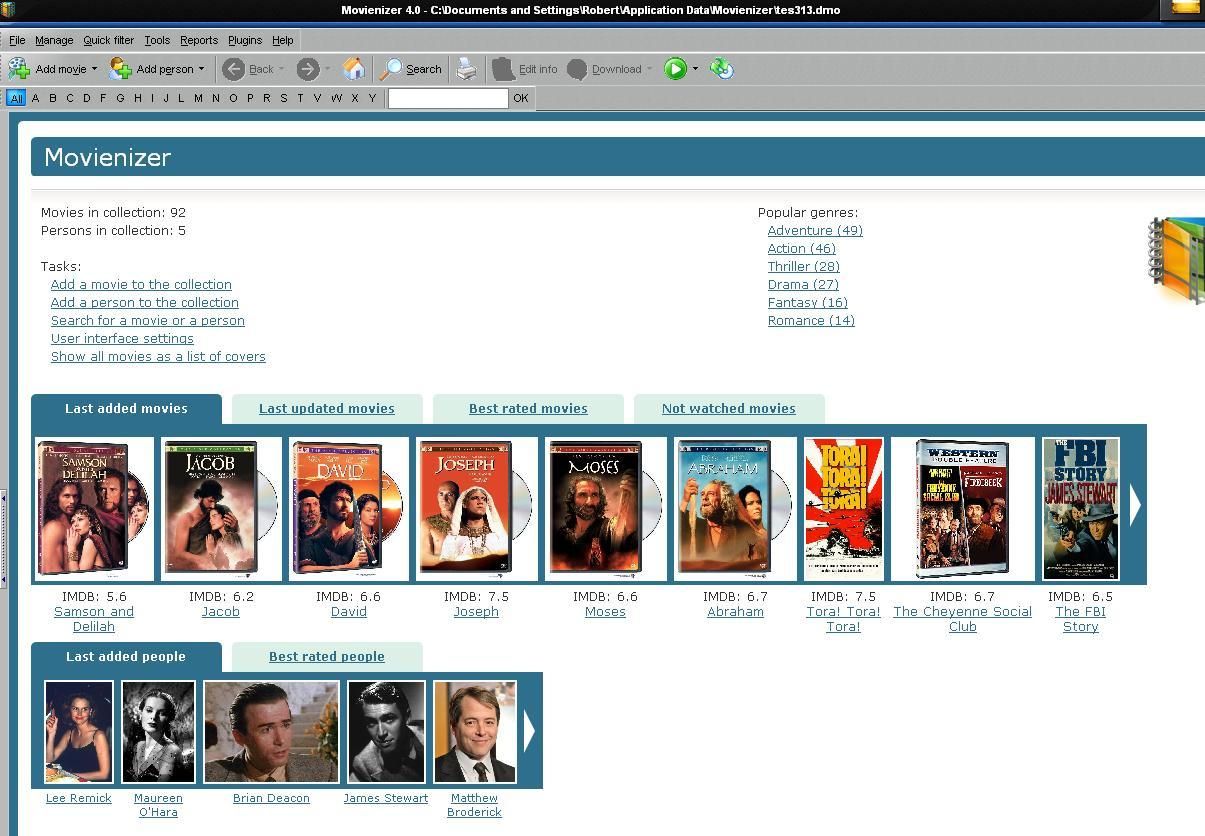The height and width of the screenshot is (836, 1205).
Task: Filter titles by letter B
Action: point(52,98)
